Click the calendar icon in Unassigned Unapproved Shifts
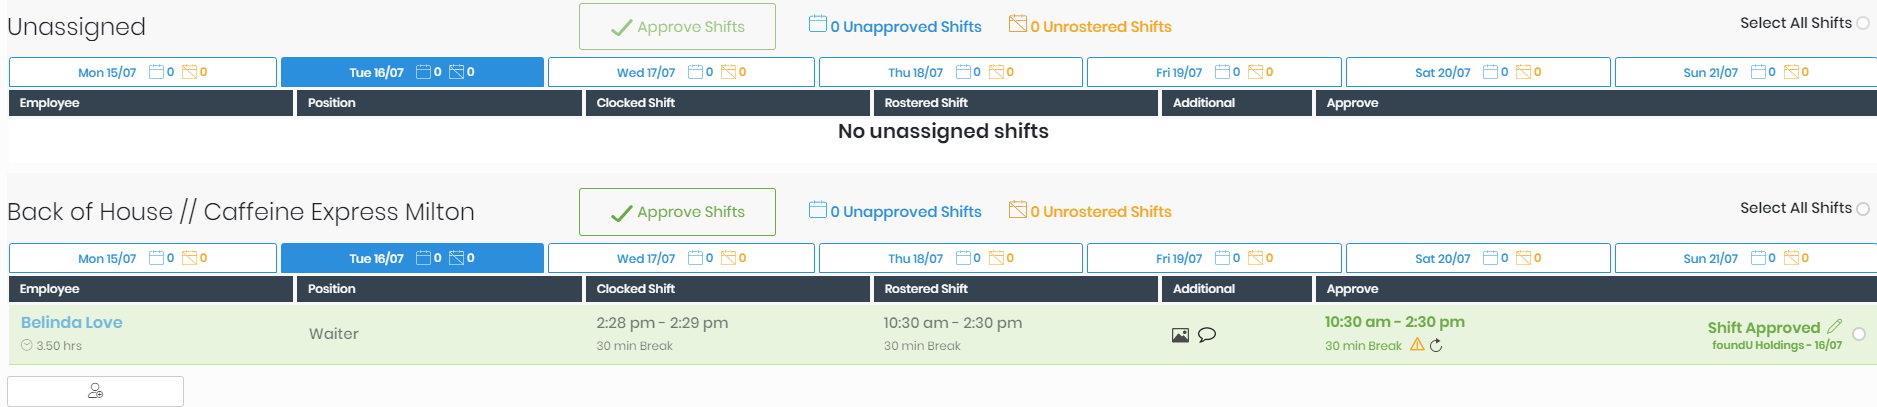 (818, 24)
